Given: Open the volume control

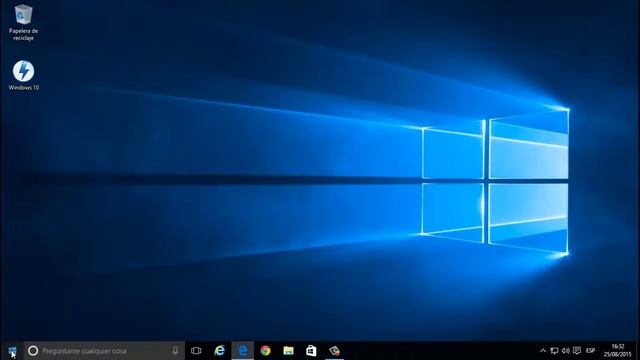Looking at the screenshot, I should point(565,351).
